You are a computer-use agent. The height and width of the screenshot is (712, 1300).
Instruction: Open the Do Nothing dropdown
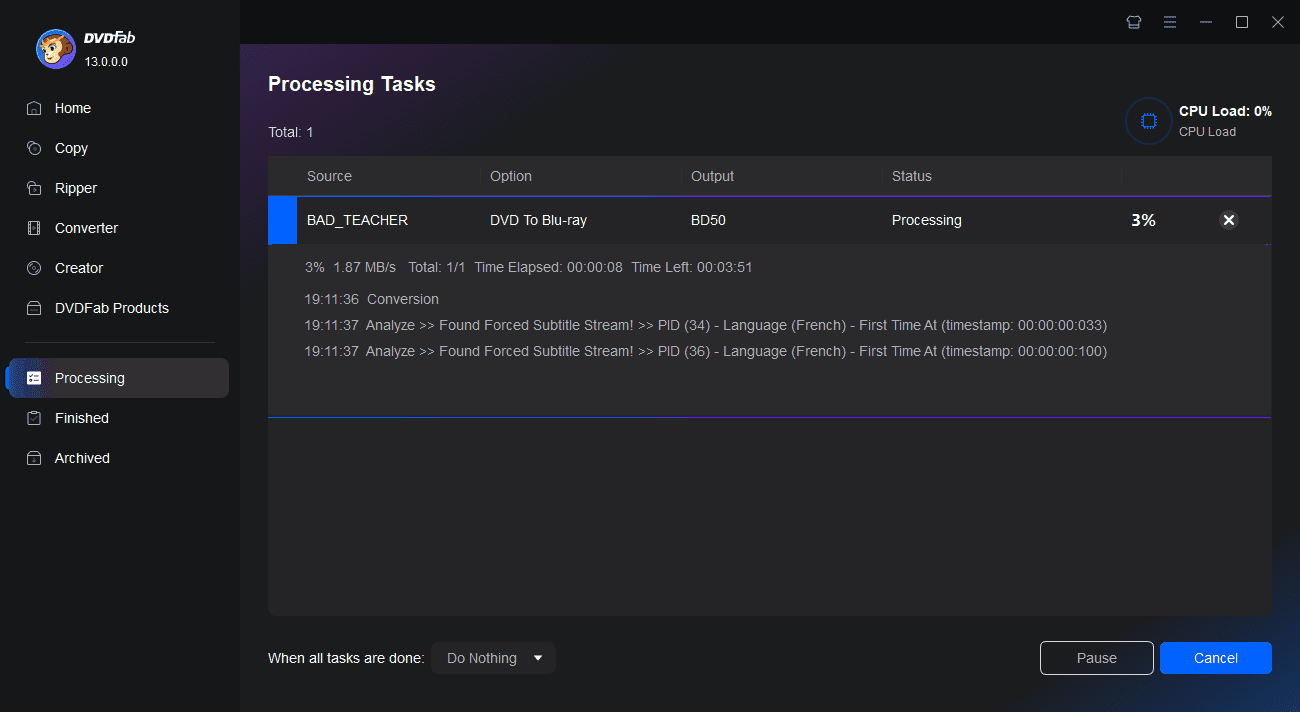point(493,658)
